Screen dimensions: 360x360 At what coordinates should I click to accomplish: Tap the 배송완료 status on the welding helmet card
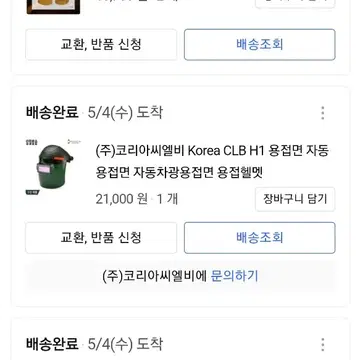pyautogui.click(x=52, y=113)
